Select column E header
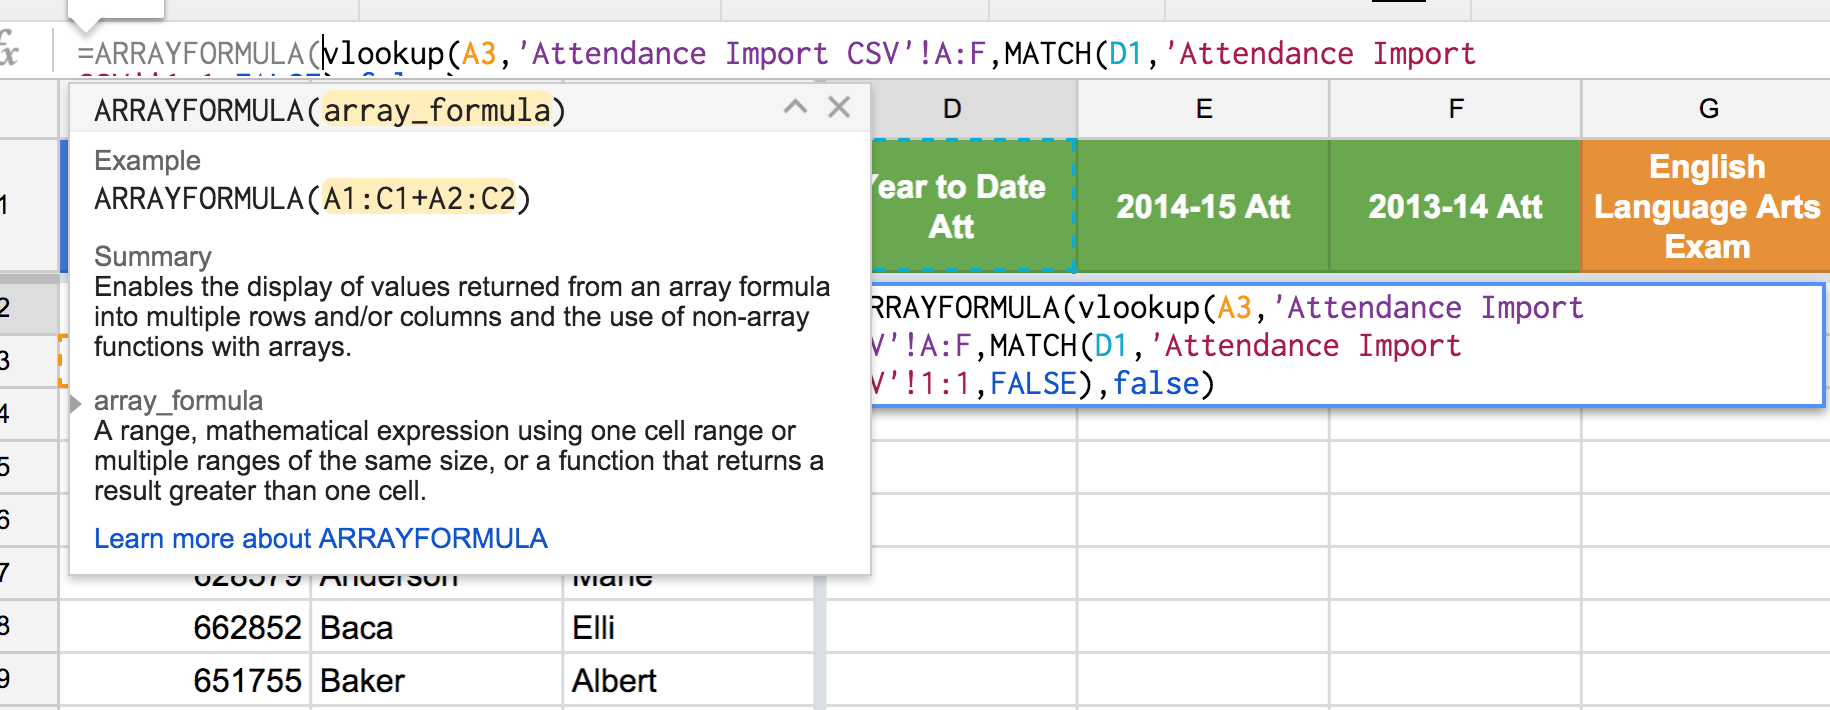This screenshot has height=710, width=1830. click(1204, 109)
